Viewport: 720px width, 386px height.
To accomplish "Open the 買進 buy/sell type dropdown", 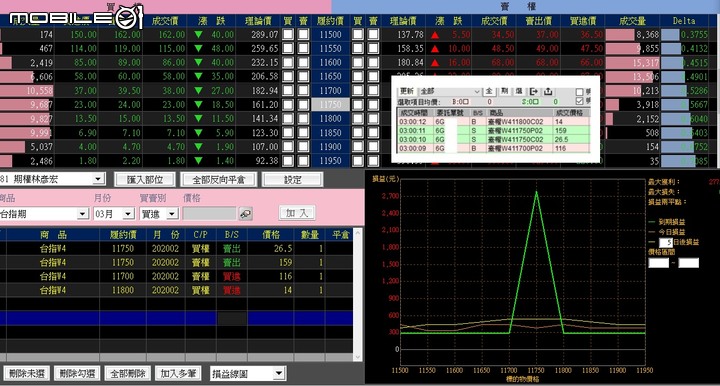I will coord(172,213).
